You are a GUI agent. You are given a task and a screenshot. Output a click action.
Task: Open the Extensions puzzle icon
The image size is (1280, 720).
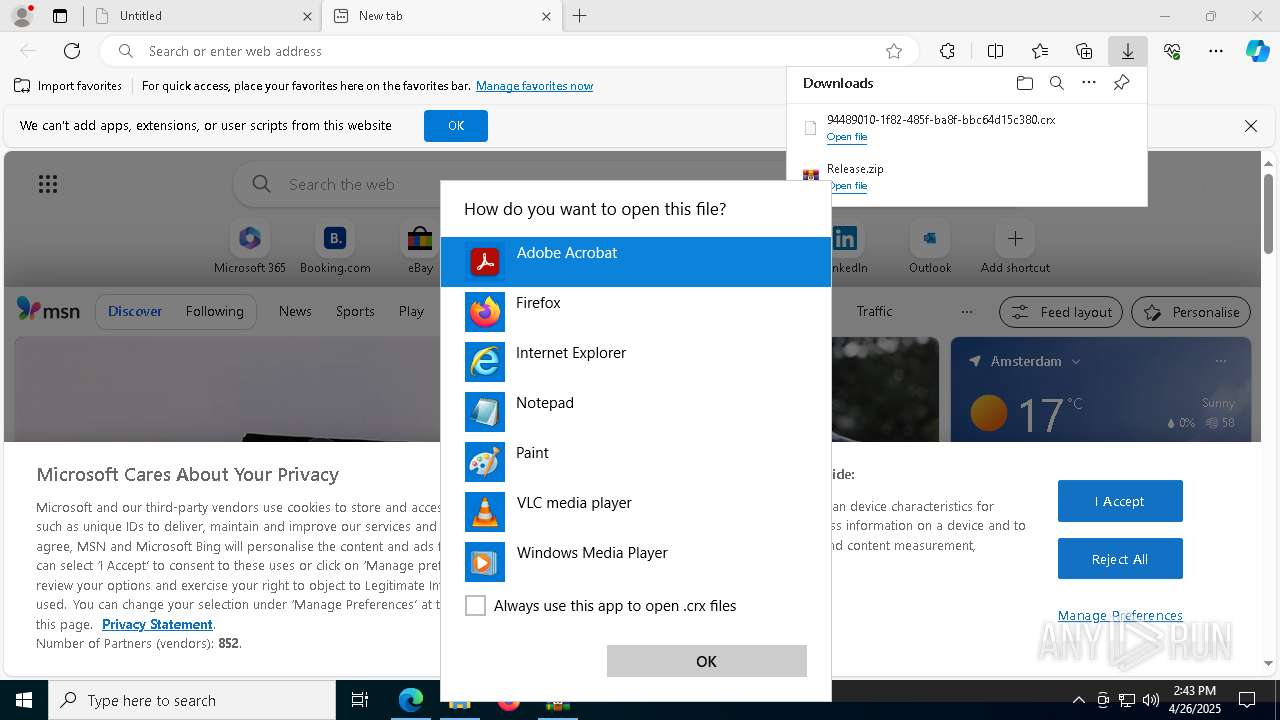947,51
